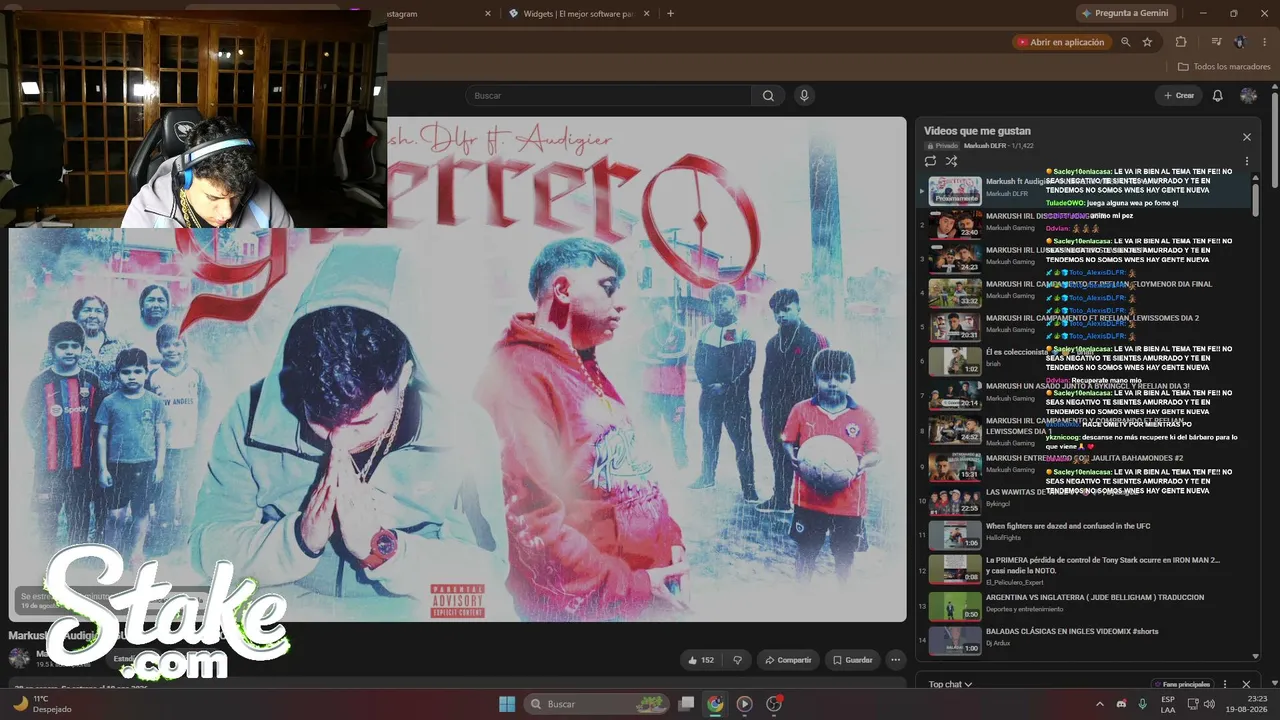Play the 23:40 playlist video

(x=955, y=224)
